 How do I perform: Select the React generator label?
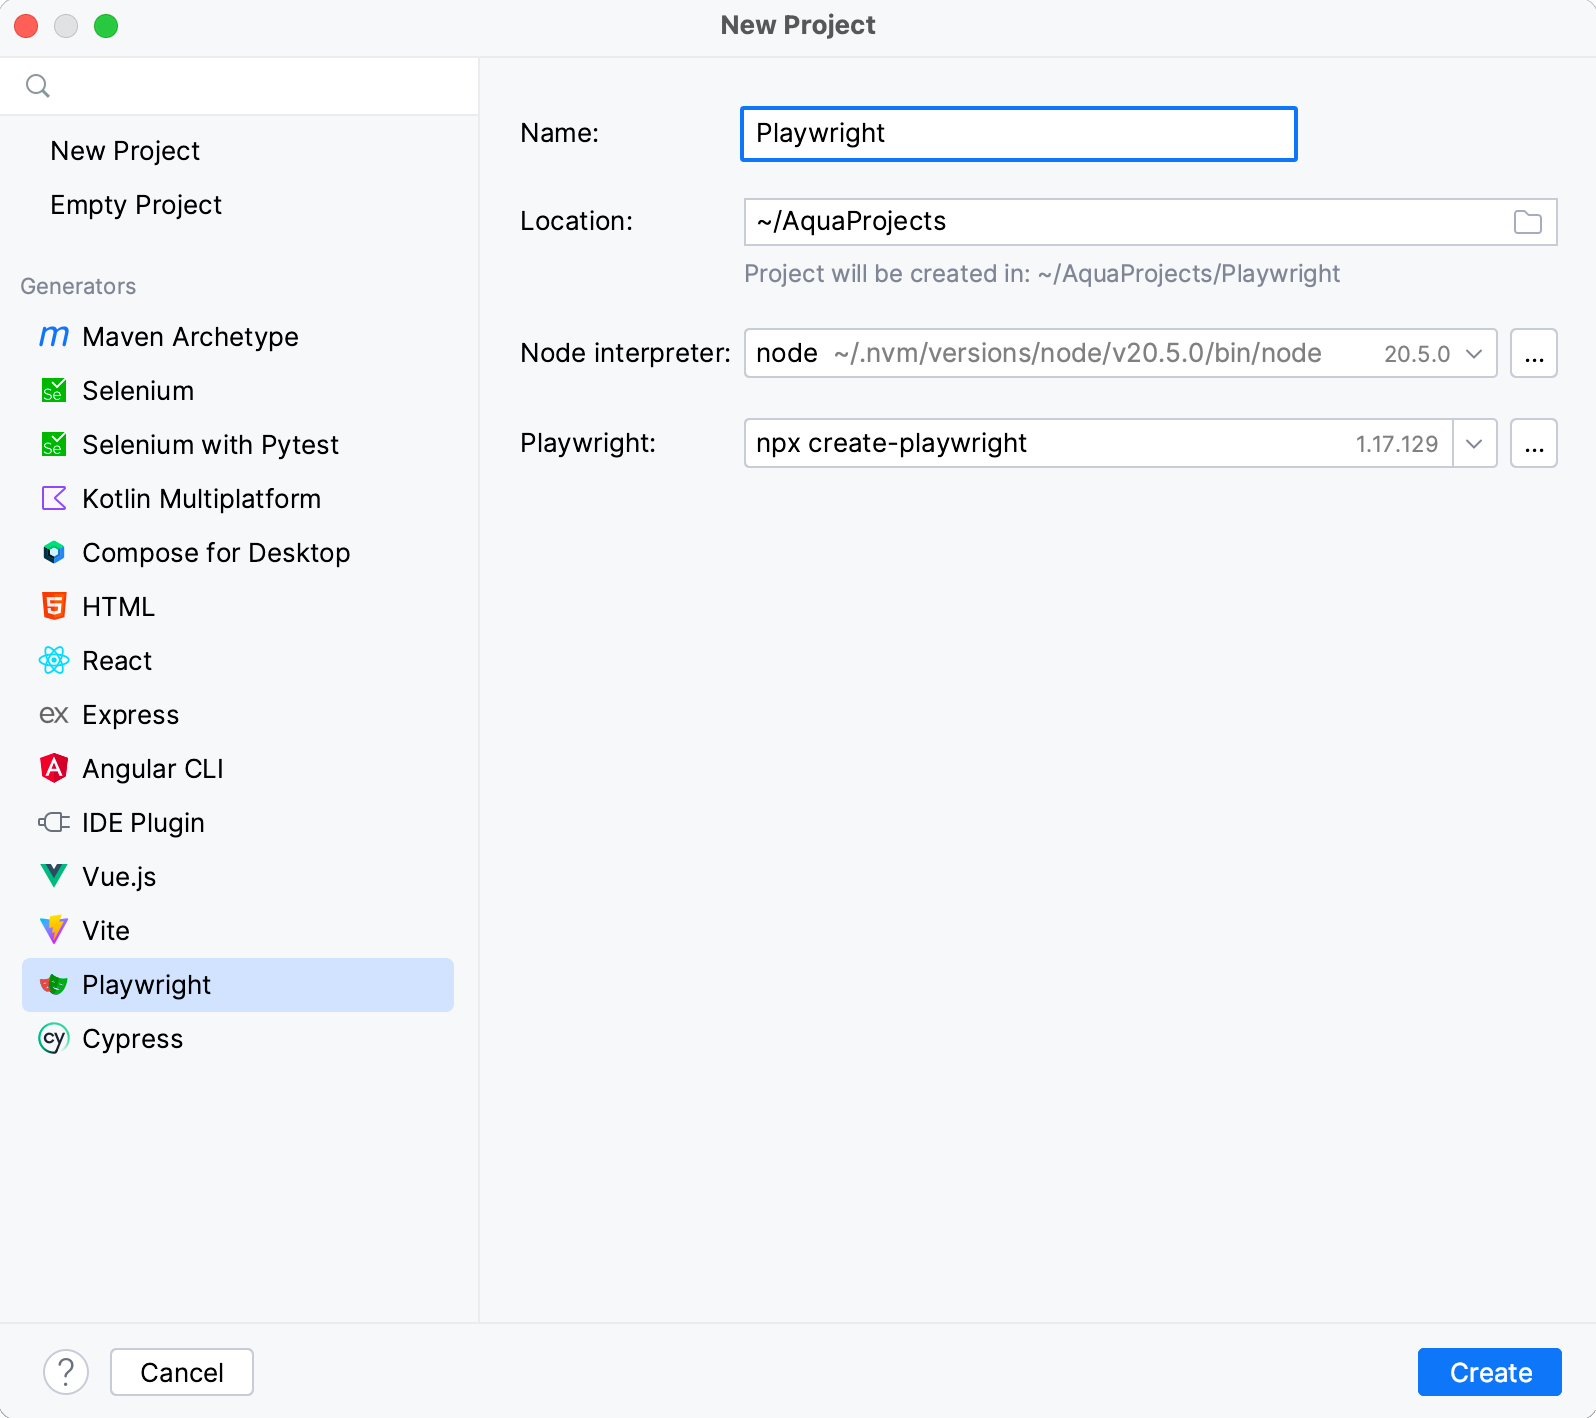117,661
